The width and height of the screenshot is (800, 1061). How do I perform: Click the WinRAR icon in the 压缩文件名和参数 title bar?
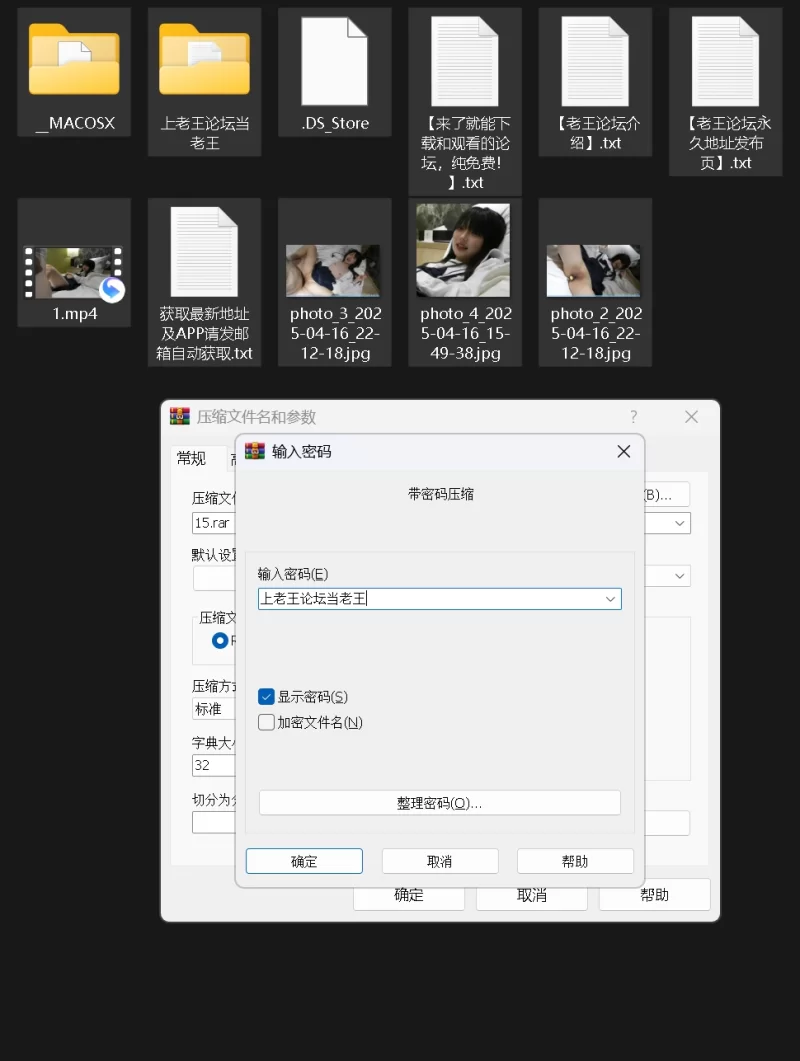pyautogui.click(x=179, y=416)
